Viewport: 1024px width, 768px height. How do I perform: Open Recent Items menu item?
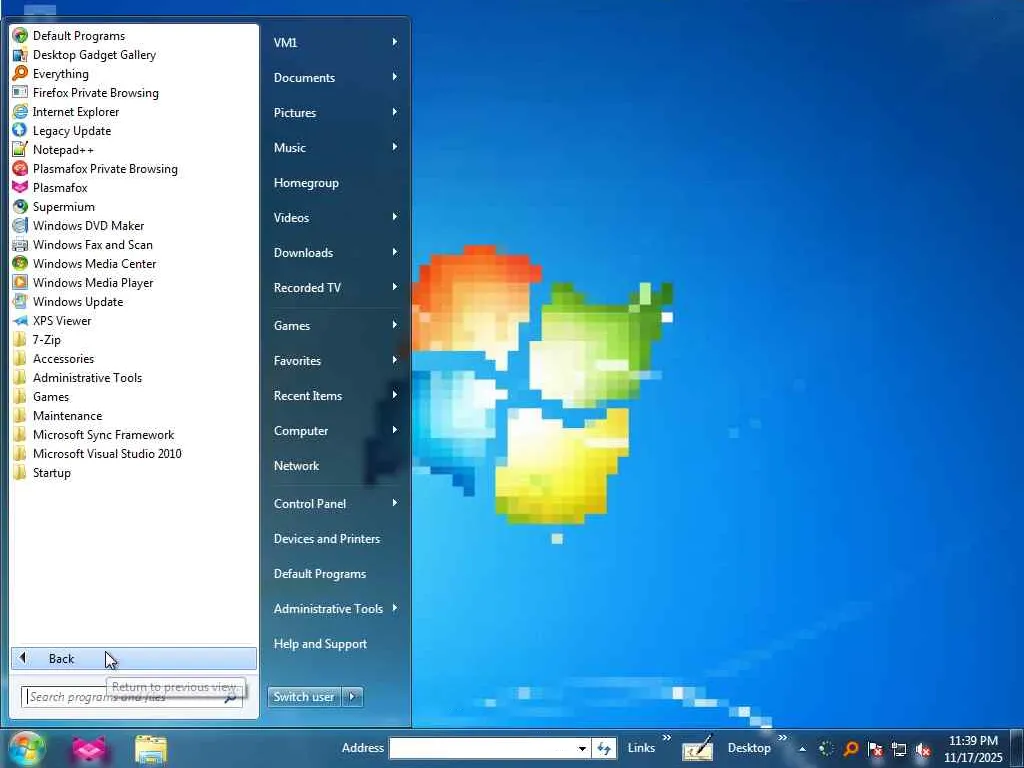[335, 396]
